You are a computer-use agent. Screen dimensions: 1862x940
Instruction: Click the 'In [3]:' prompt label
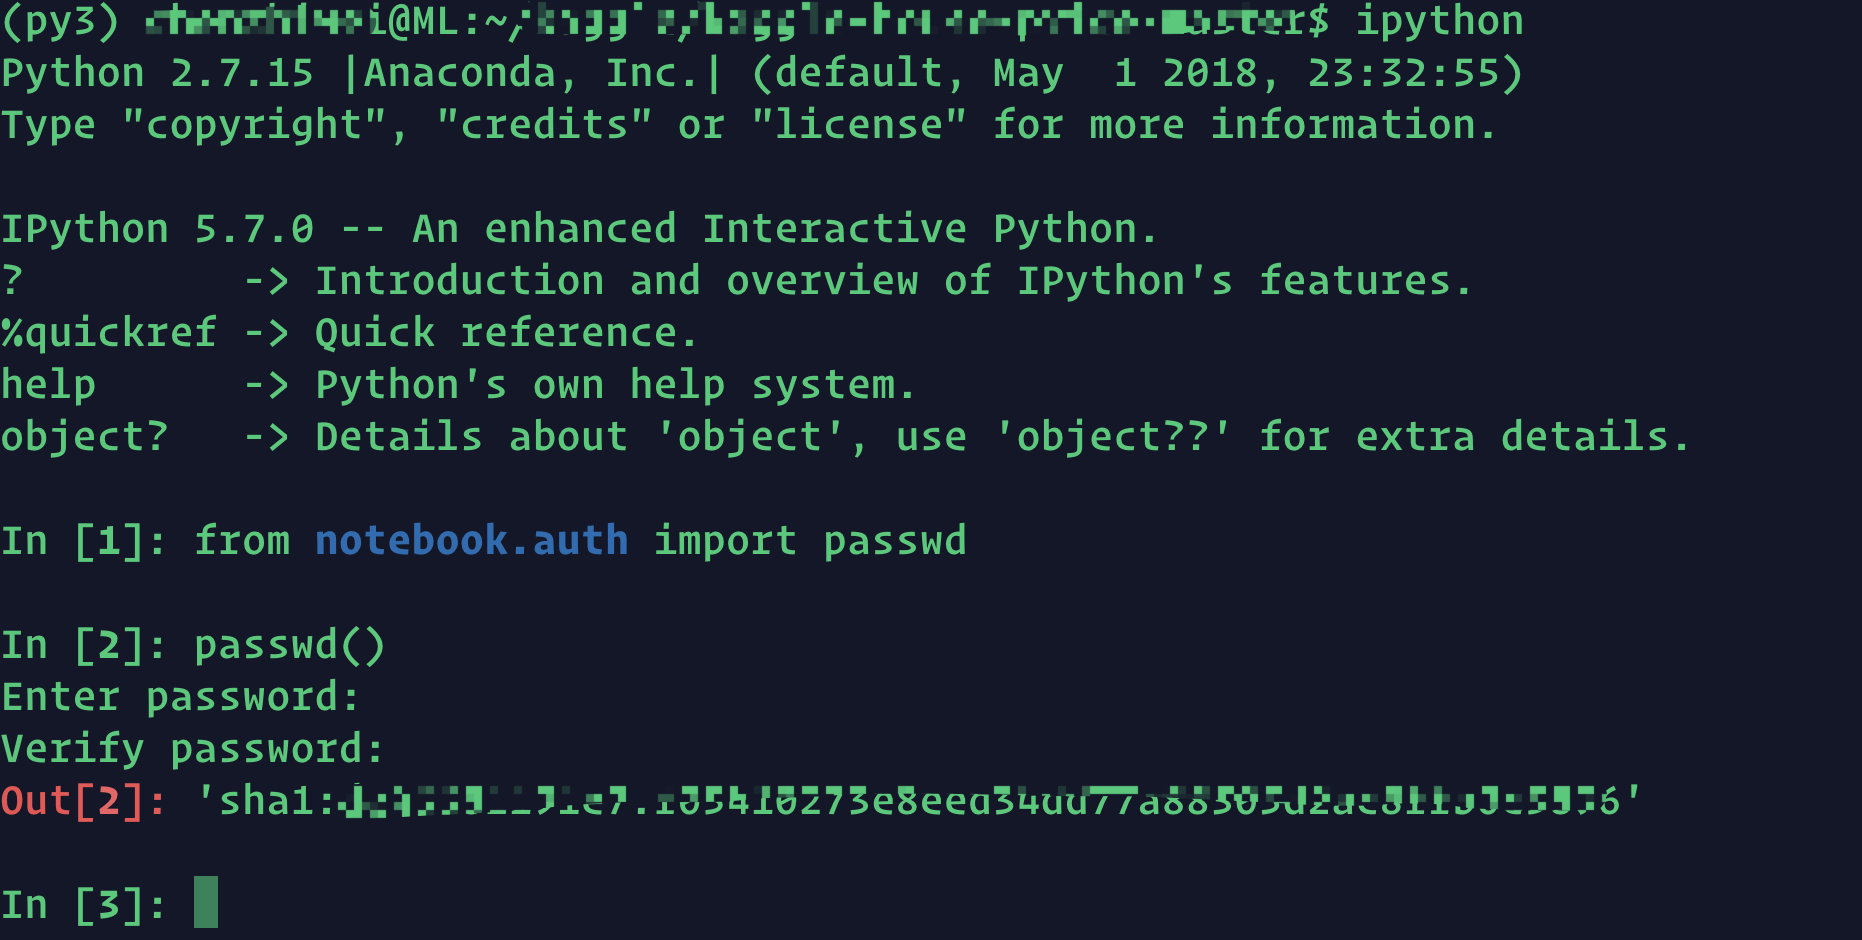point(84,905)
